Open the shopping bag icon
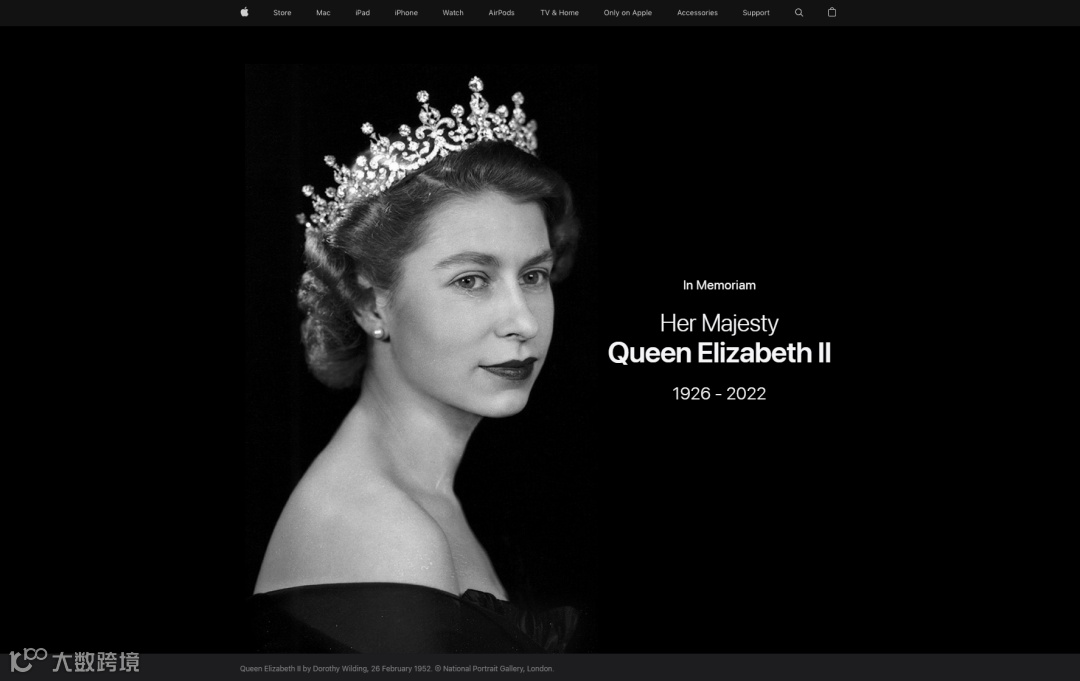Screen dimensions: 1080x681 pos(832,12)
